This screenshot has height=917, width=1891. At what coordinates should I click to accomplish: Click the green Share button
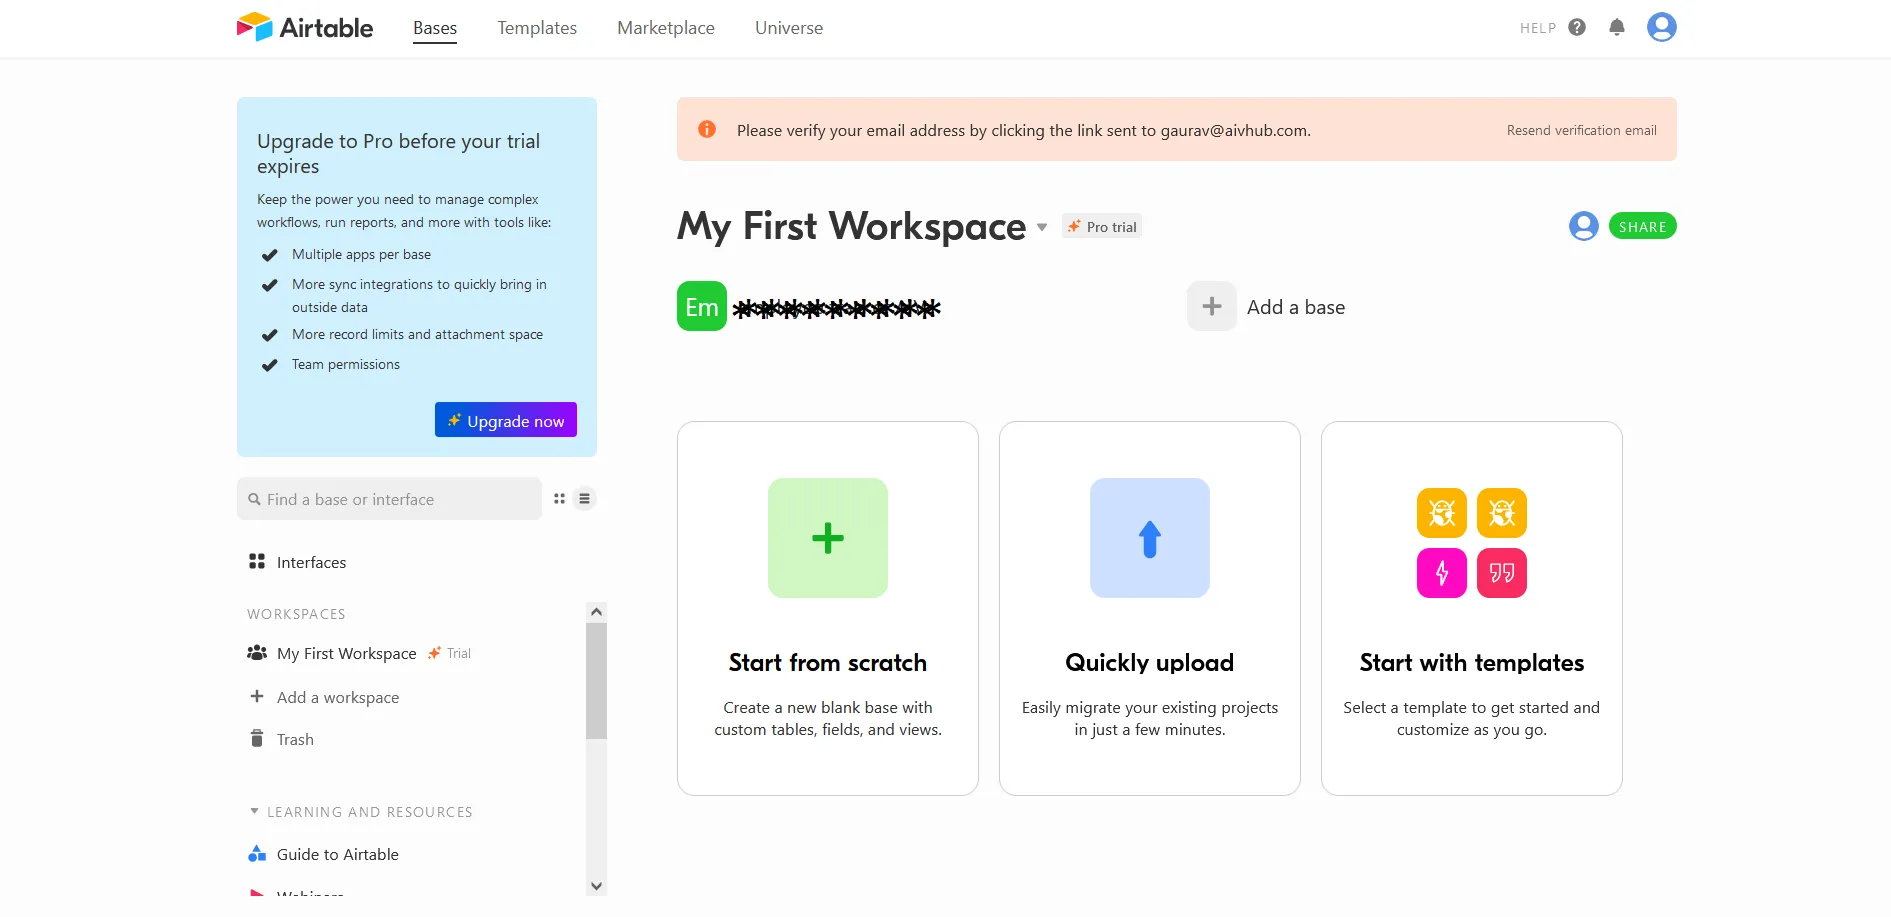click(1643, 226)
